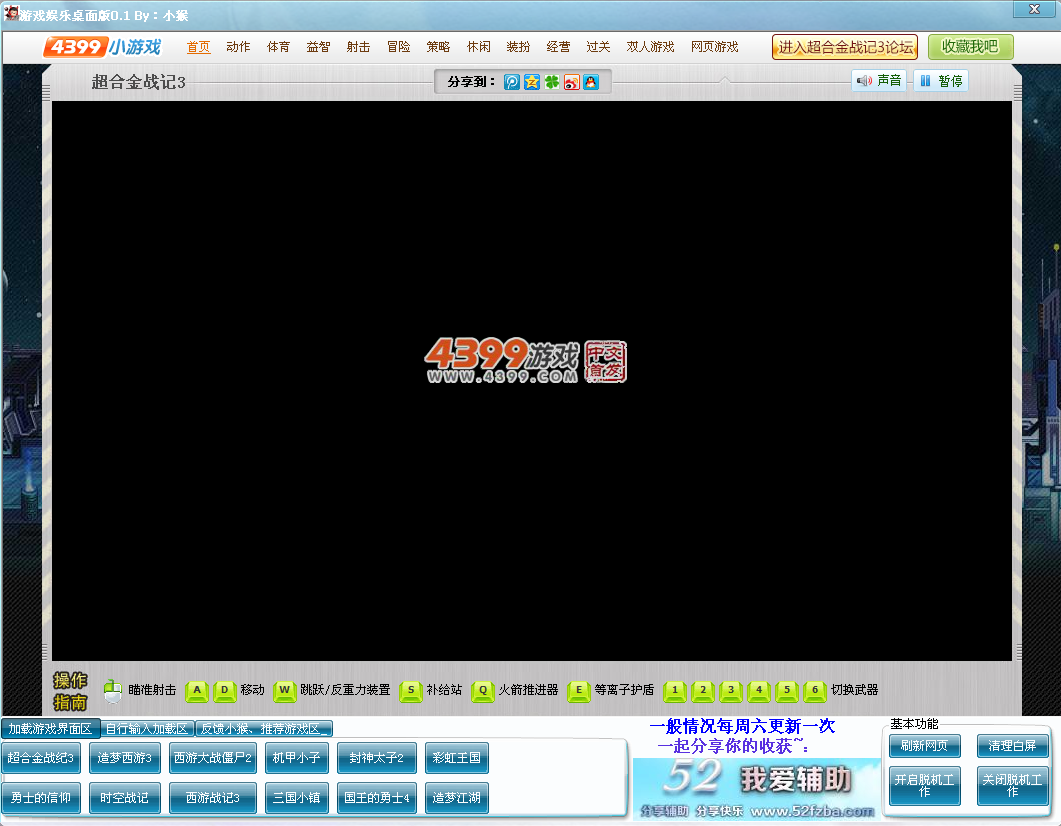Open the 双人游戏 category
This screenshot has height=826, width=1061.
pyautogui.click(x=650, y=47)
